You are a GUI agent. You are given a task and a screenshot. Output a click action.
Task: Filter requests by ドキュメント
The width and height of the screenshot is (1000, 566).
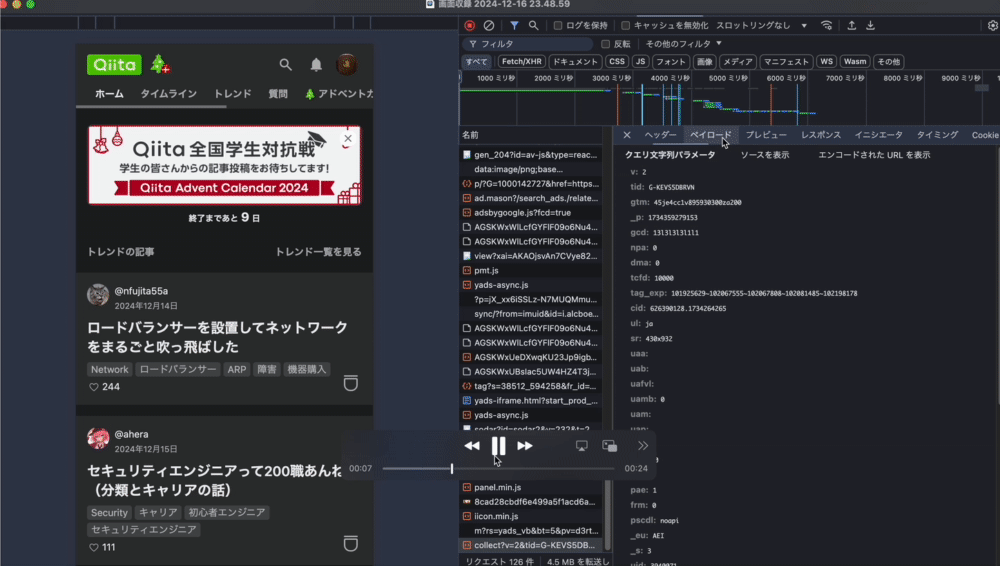pyautogui.click(x=575, y=62)
